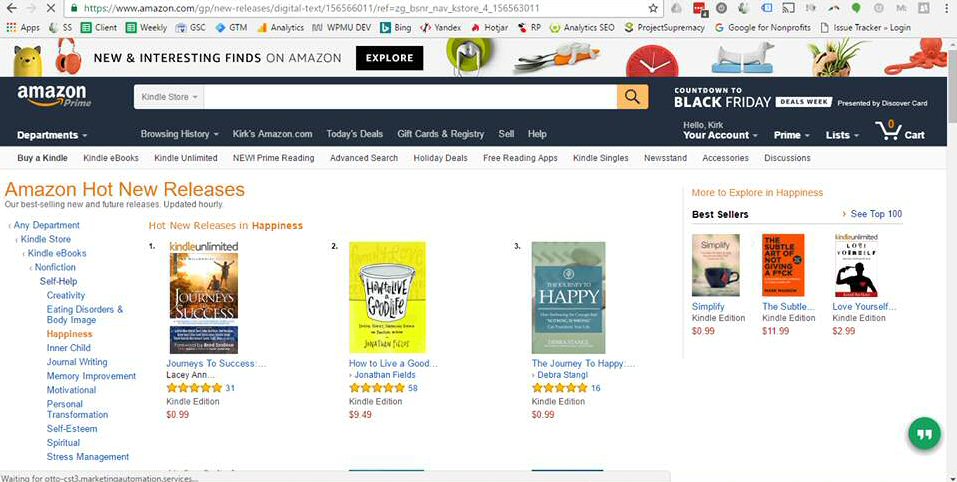This screenshot has width=957, height=482.
Task: Open the Simplify best seller thumbnail
Action: tap(715, 265)
